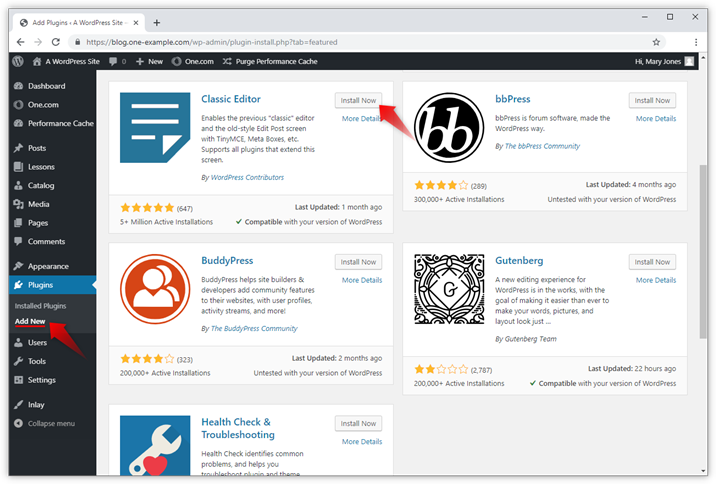716x484 pixels.
Task: View More Details for Classic Editor
Action: click(362, 119)
